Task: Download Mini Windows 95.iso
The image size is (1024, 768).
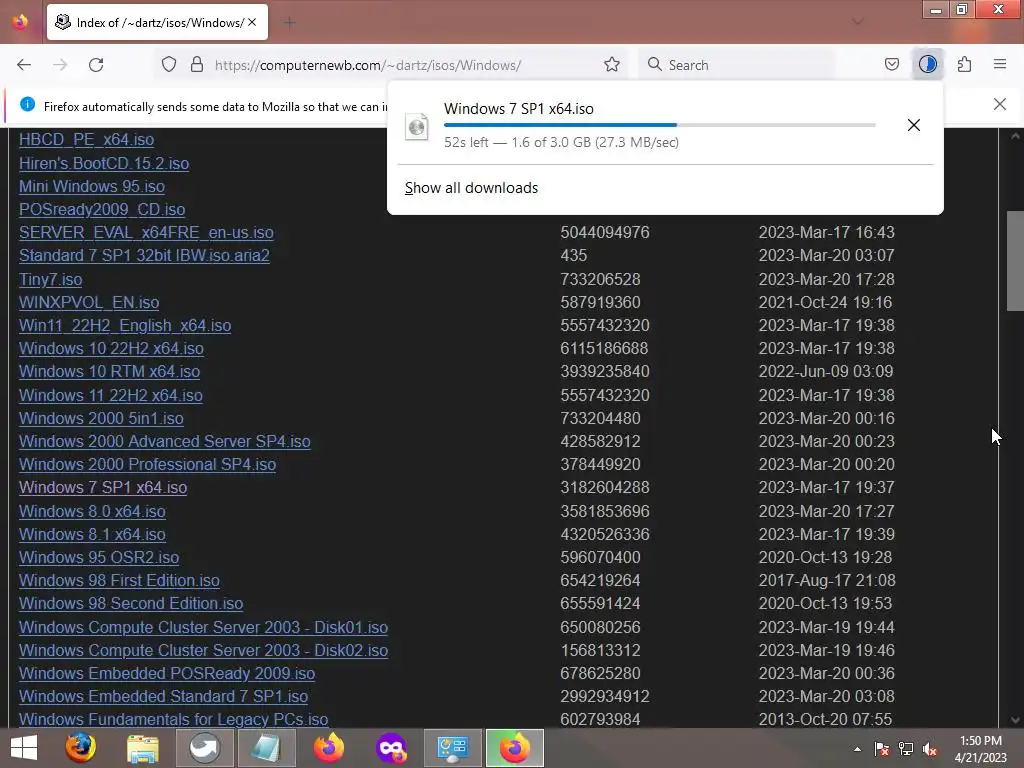Action: (x=91, y=187)
